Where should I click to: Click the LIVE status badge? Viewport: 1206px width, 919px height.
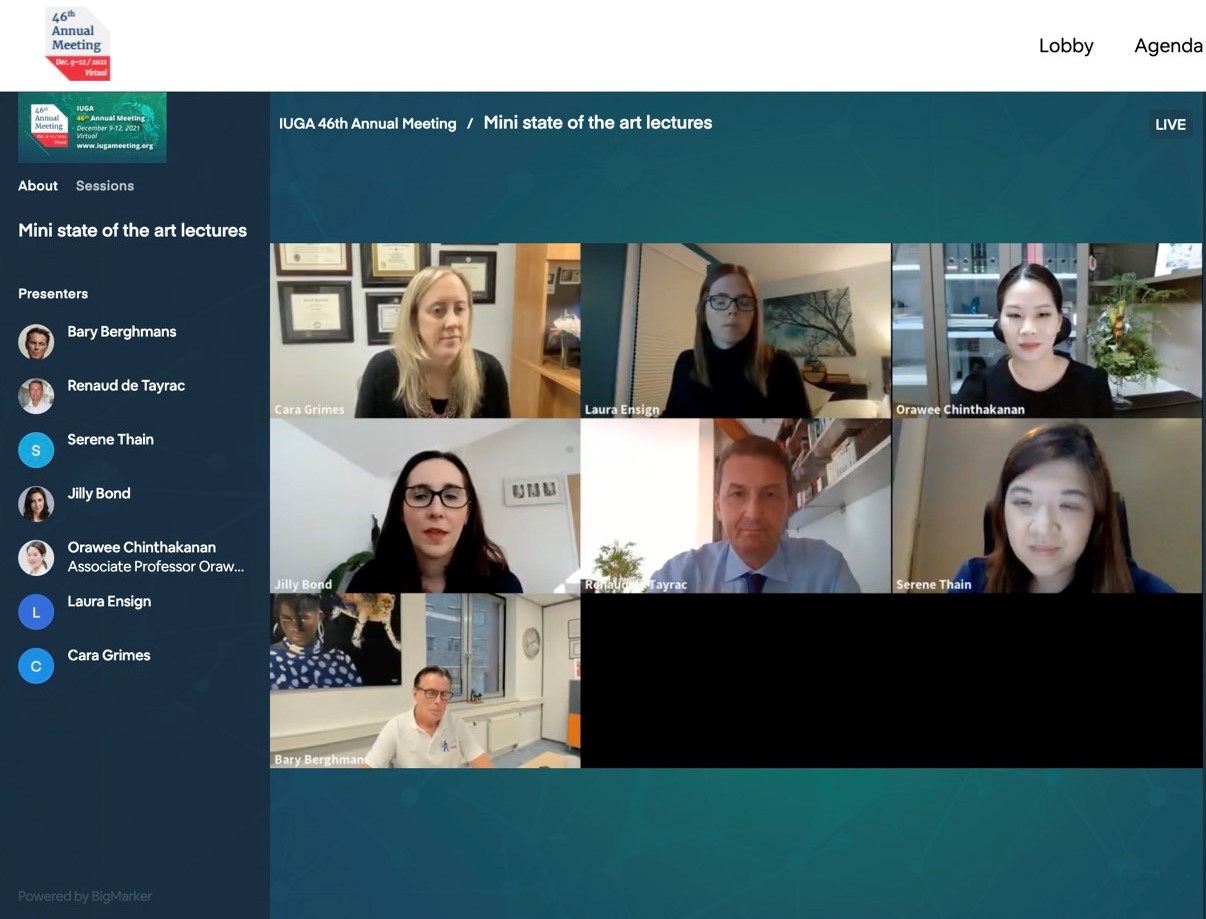(1170, 125)
